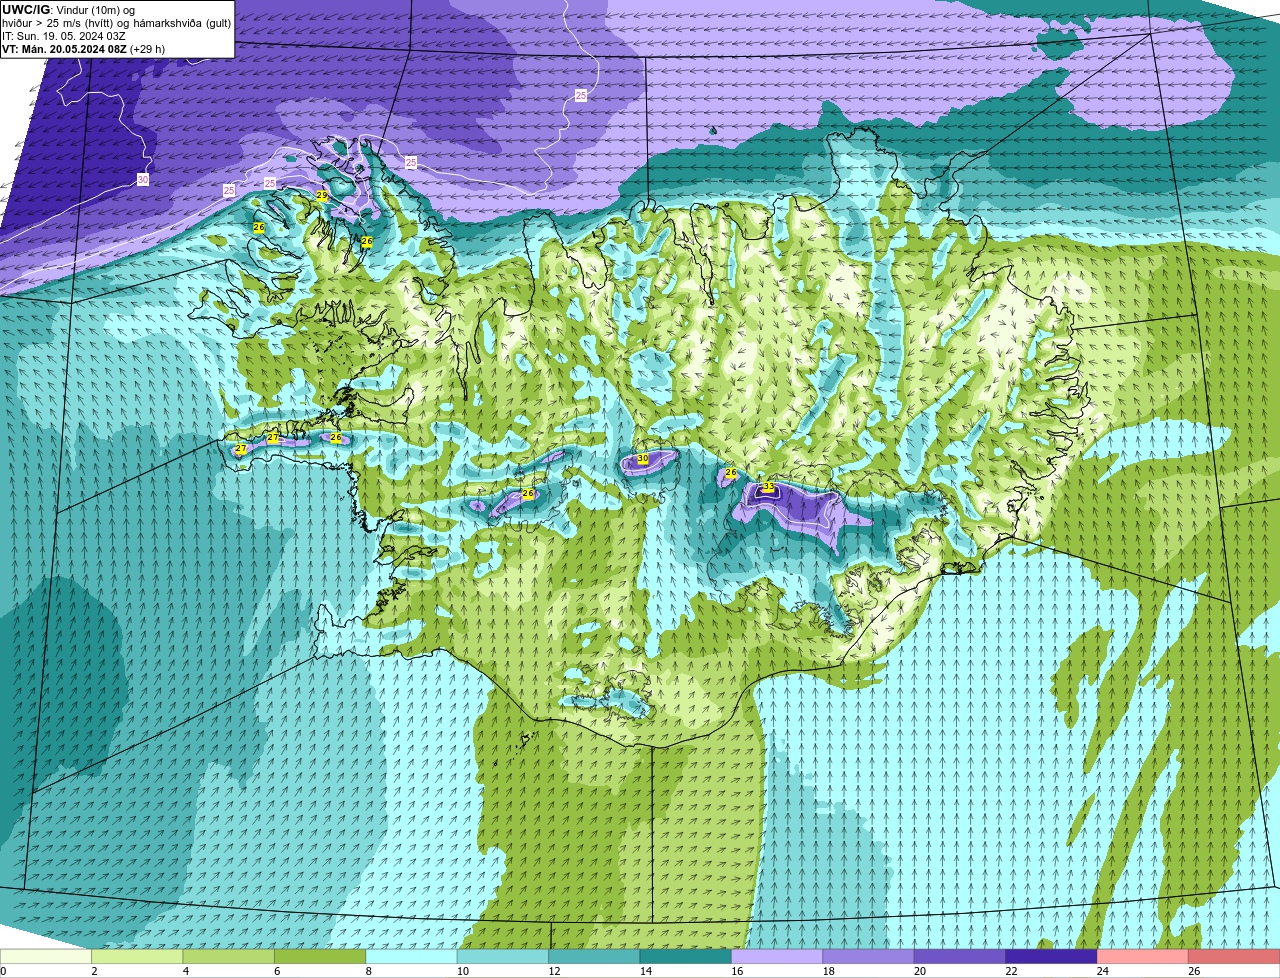Pick the salmon legend swatch above 26 m/s
The width and height of the screenshot is (1280, 978).
click(1234, 956)
